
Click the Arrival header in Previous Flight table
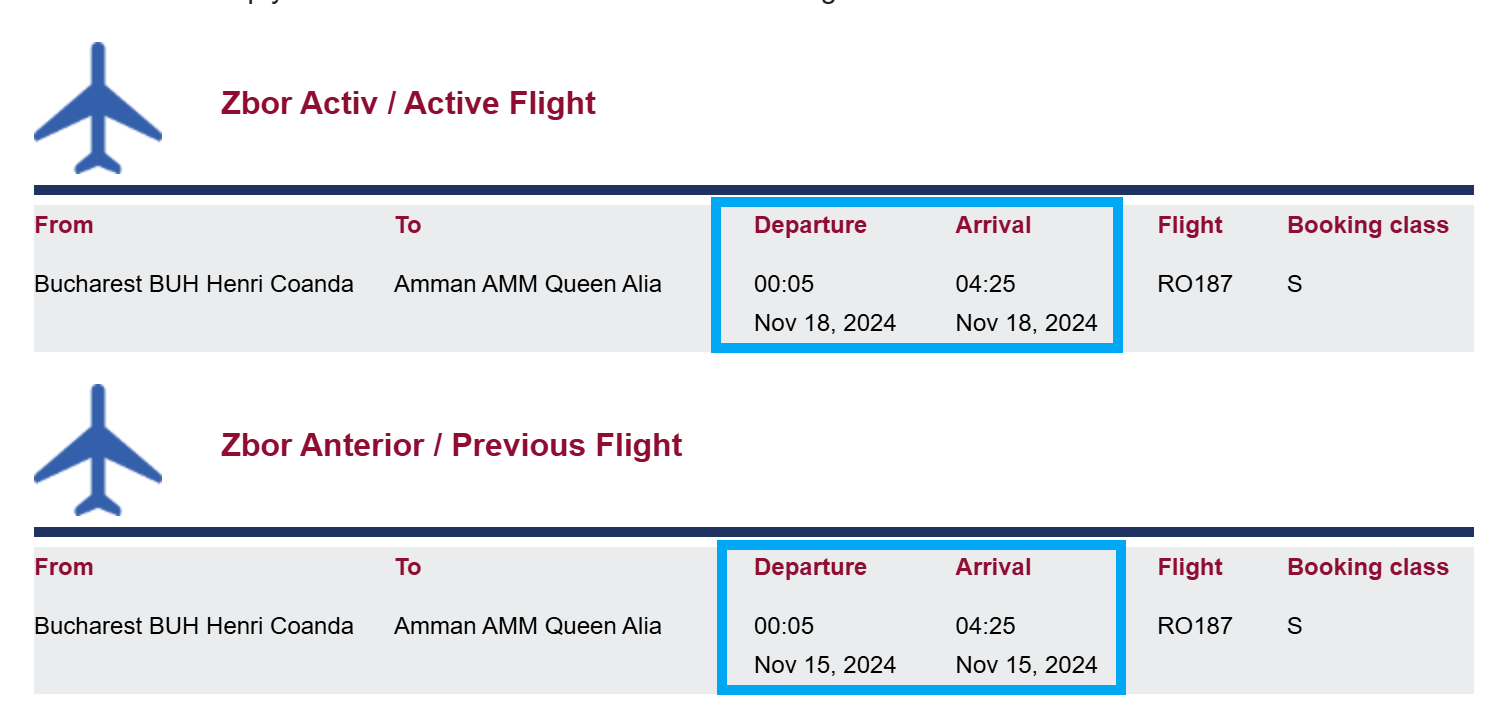click(993, 567)
